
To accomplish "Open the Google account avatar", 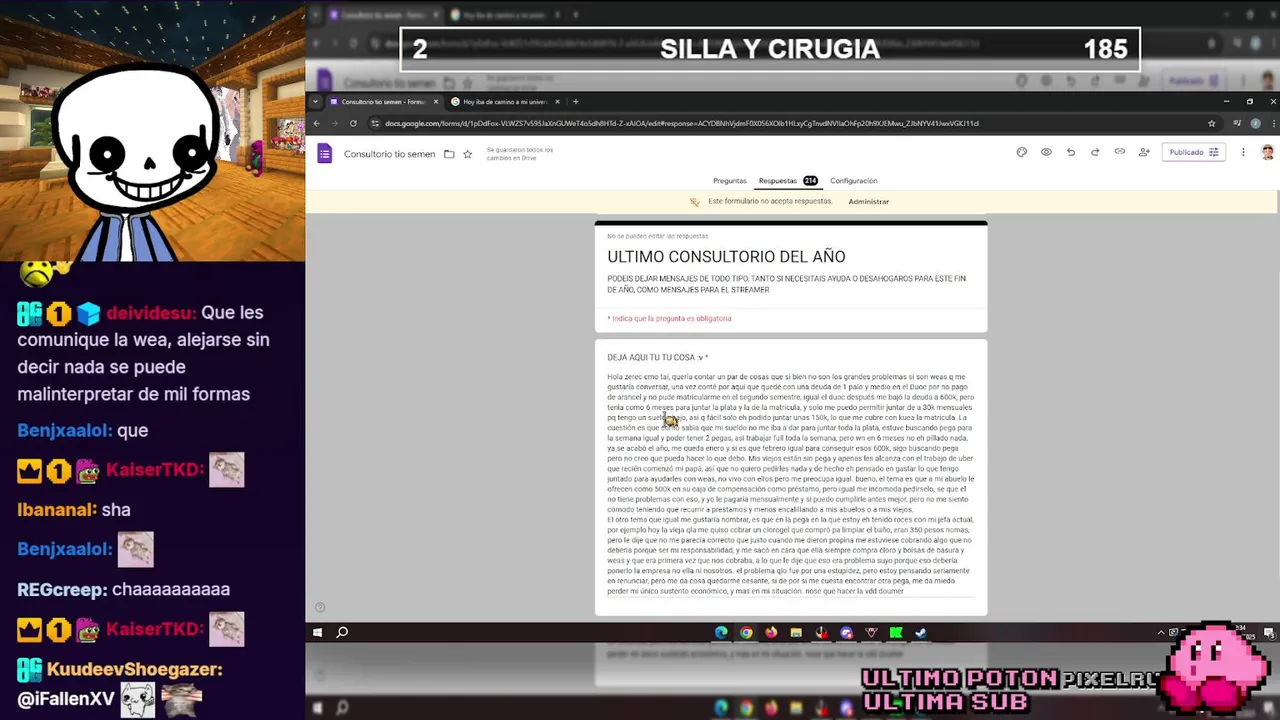I will click(1268, 152).
